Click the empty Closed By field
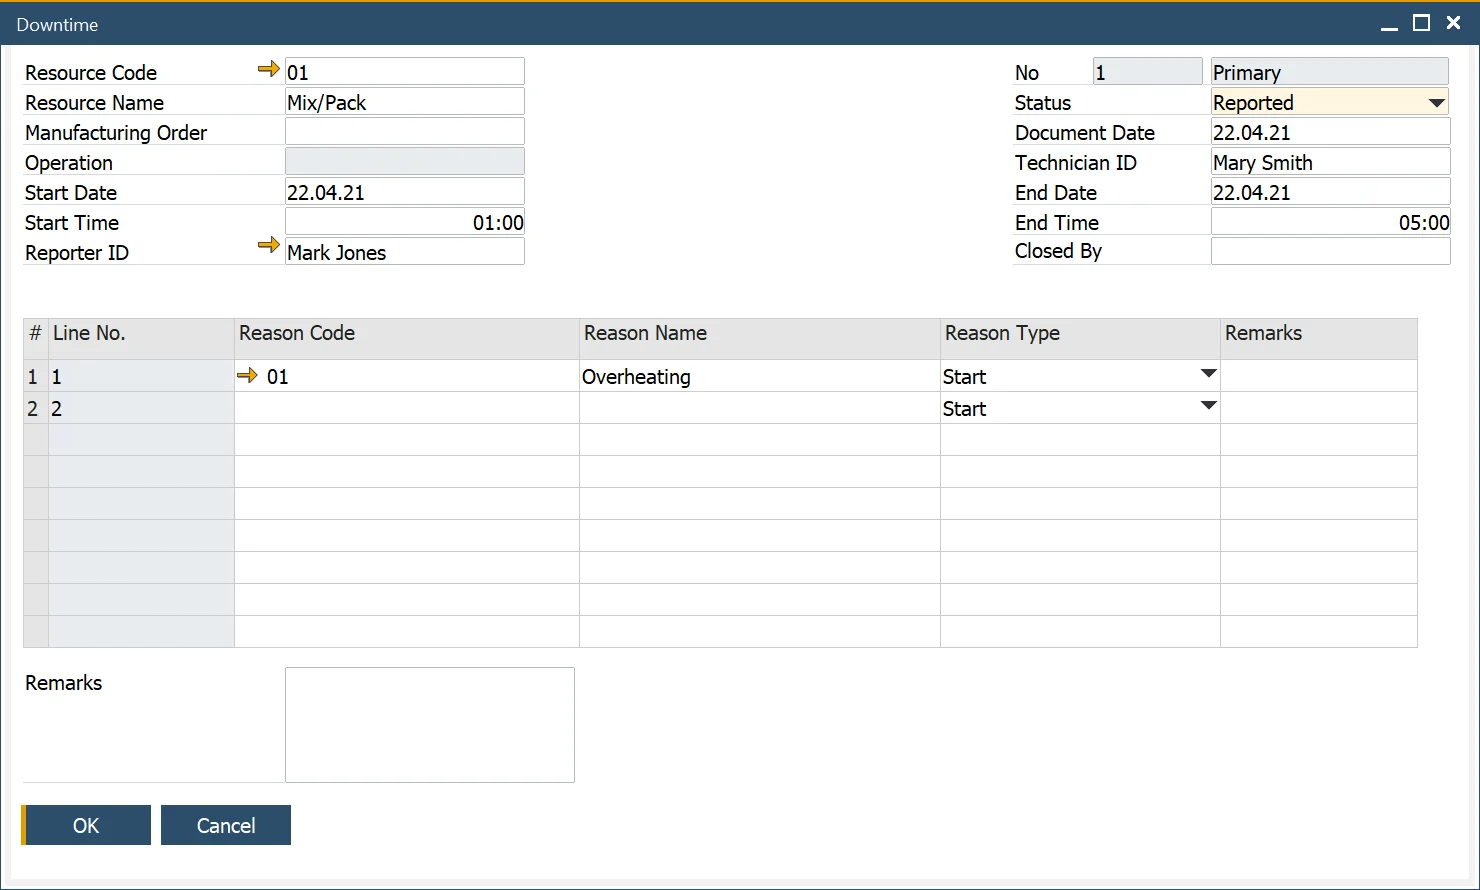The height and width of the screenshot is (890, 1480). tap(1329, 251)
